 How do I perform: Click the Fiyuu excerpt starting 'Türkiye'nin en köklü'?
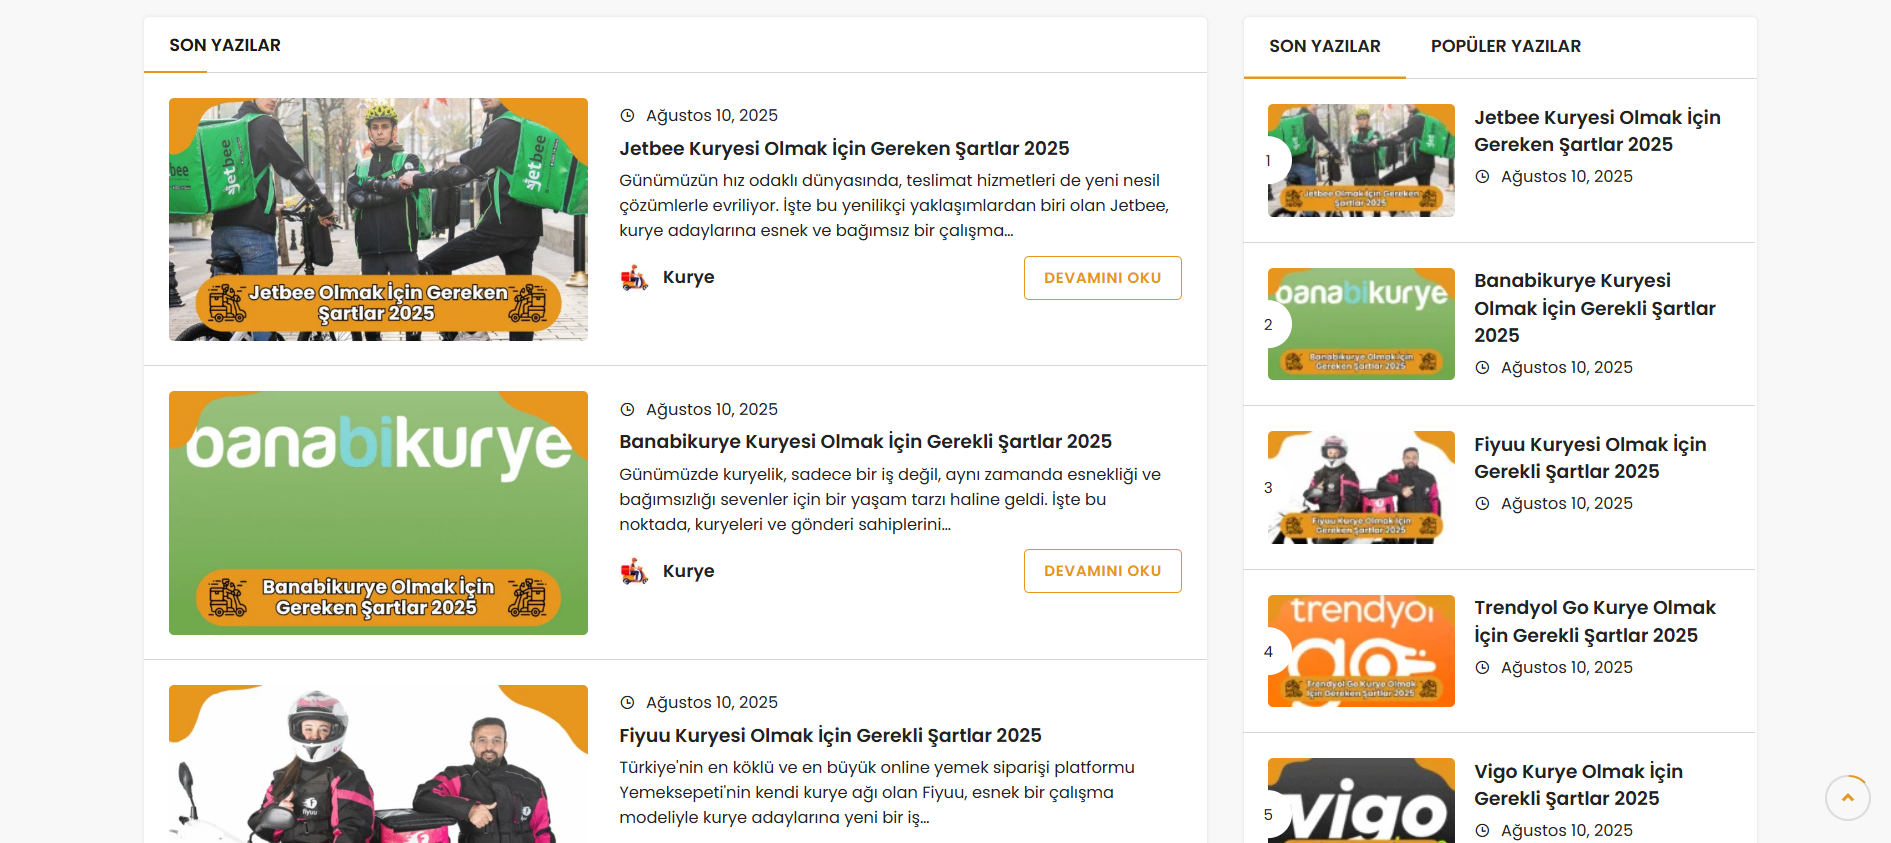877,793
